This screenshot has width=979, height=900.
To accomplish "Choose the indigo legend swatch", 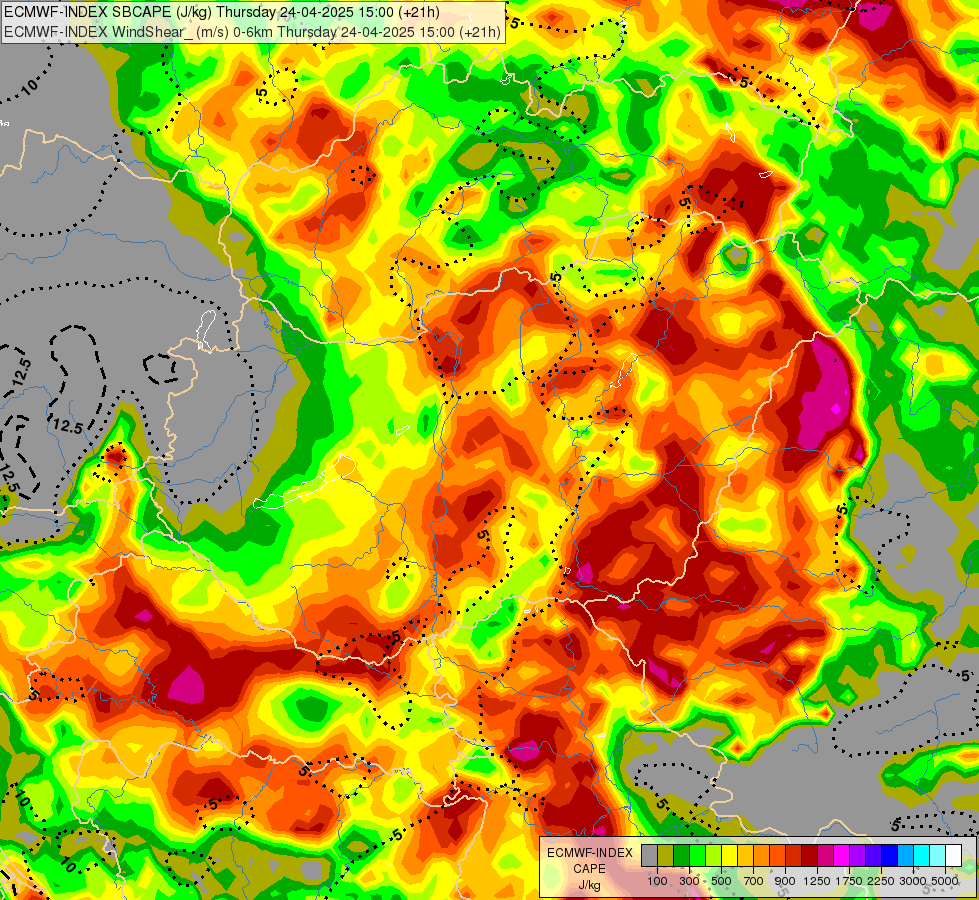I will pyautogui.click(x=873, y=855).
